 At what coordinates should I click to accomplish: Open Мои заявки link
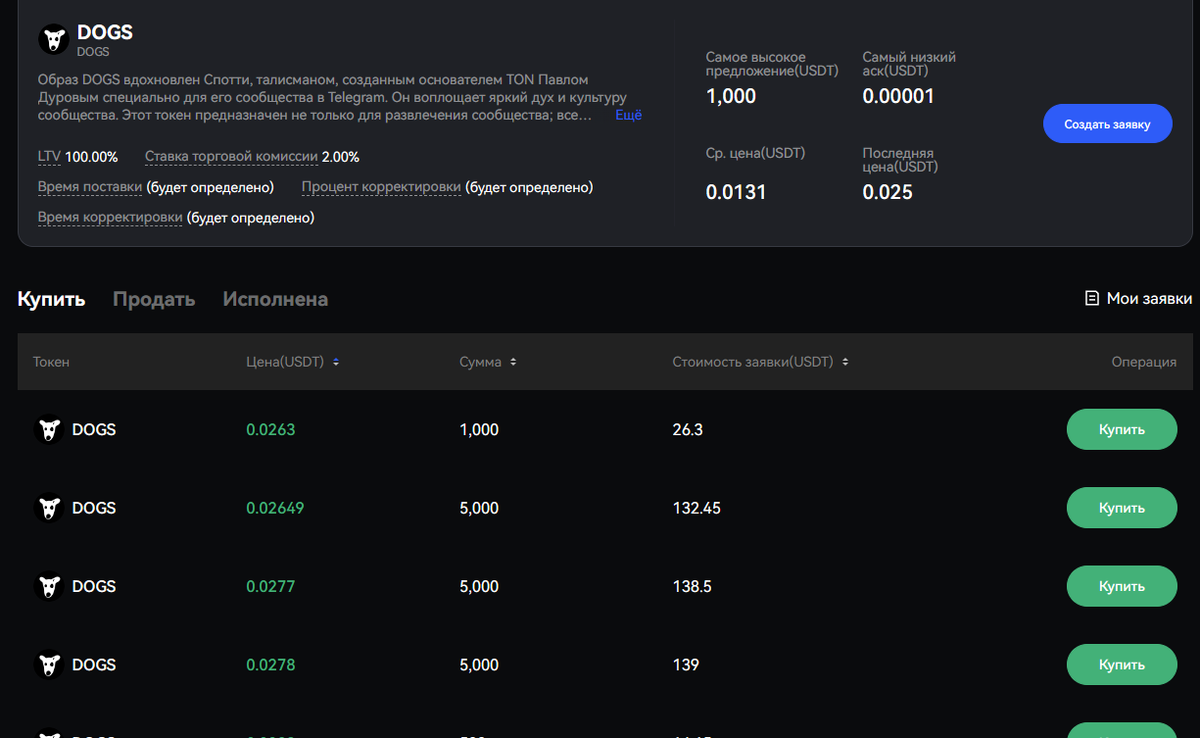tap(1149, 298)
